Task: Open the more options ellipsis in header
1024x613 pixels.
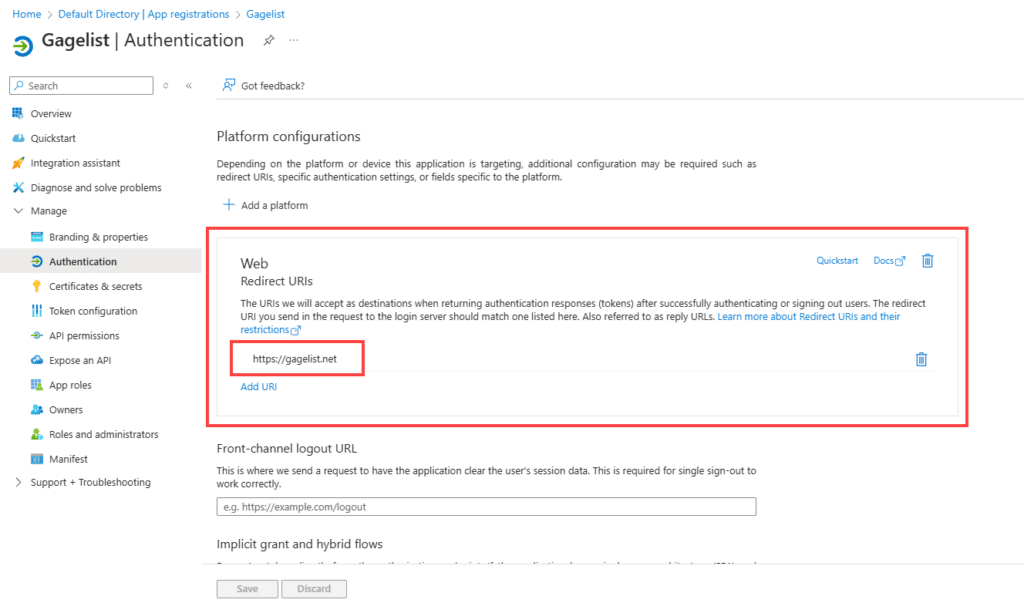Action: 294,41
